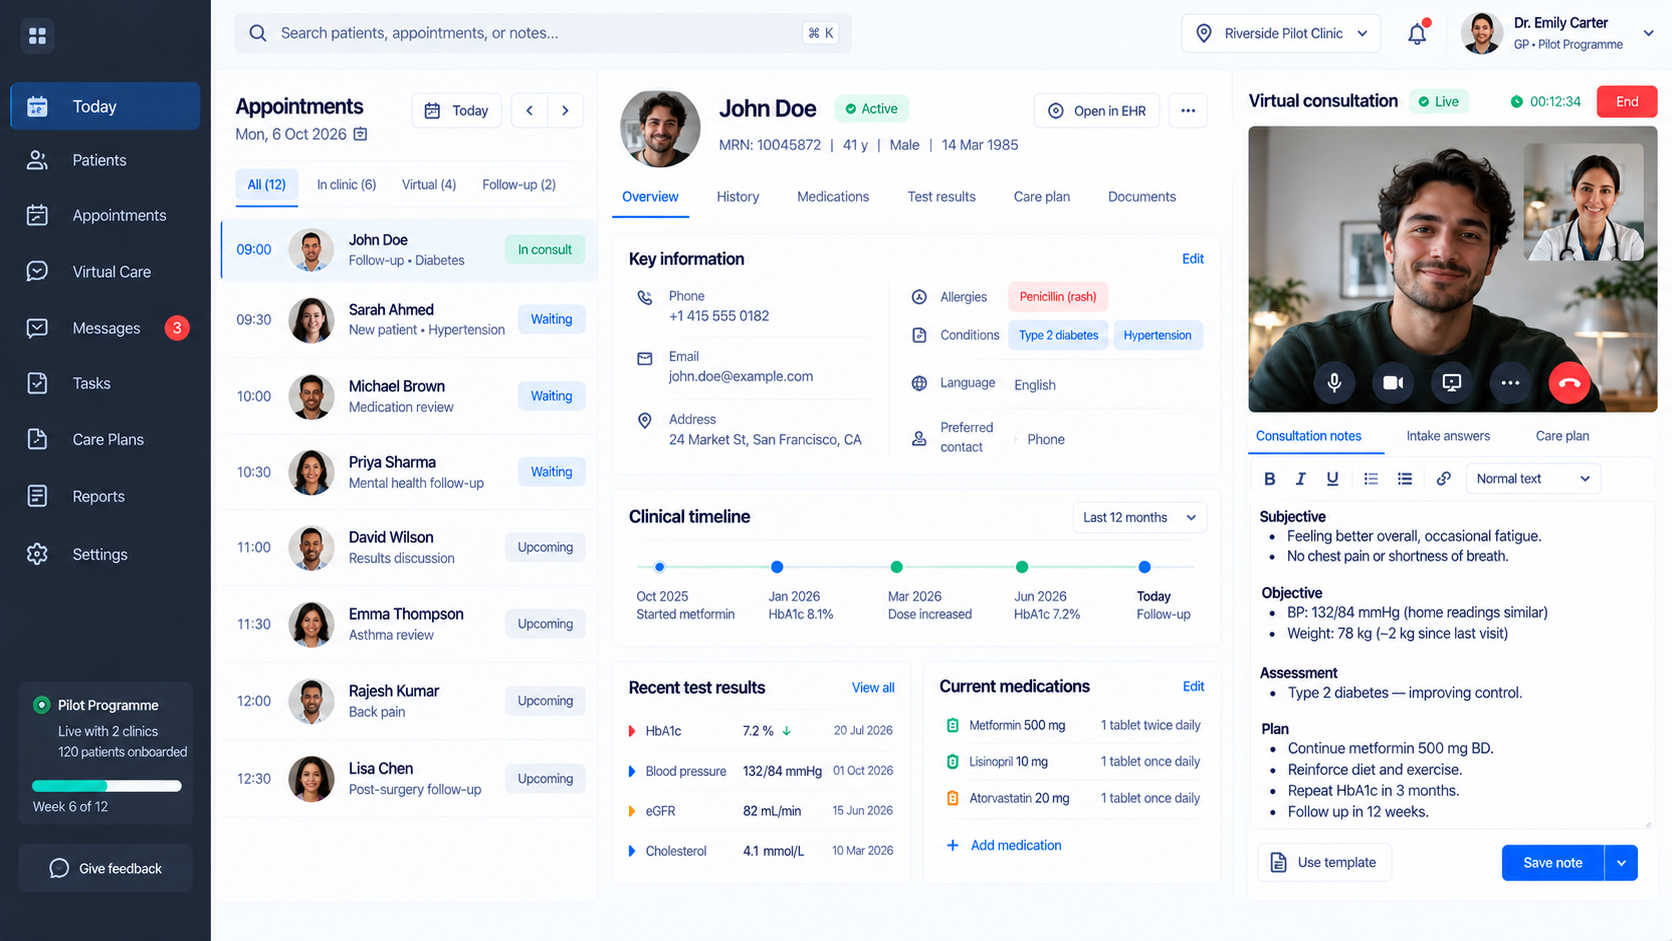The width and height of the screenshot is (1672, 941).
Task: Open Care Plans in the sidebar
Action: coord(105,440)
